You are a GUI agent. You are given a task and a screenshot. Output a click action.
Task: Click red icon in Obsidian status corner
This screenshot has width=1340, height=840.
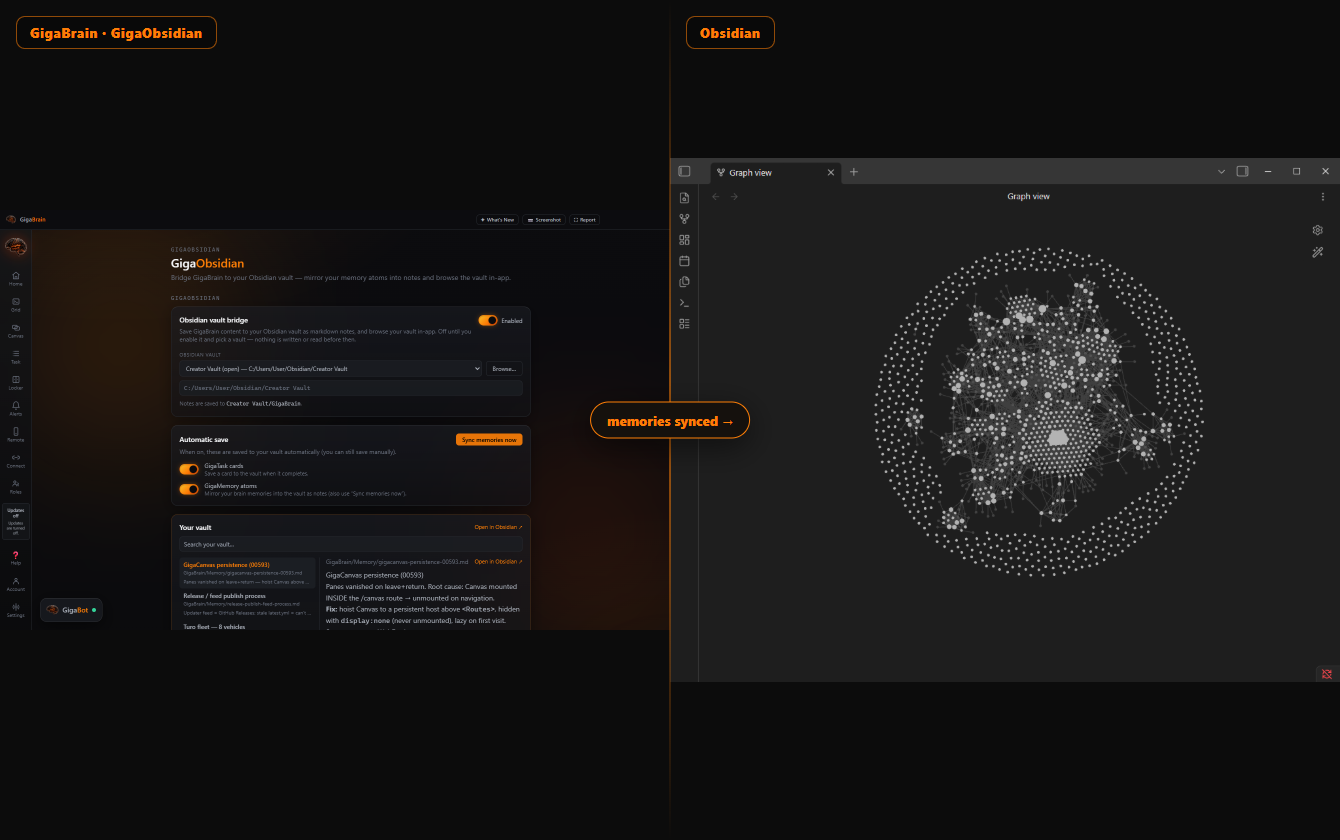[1327, 674]
